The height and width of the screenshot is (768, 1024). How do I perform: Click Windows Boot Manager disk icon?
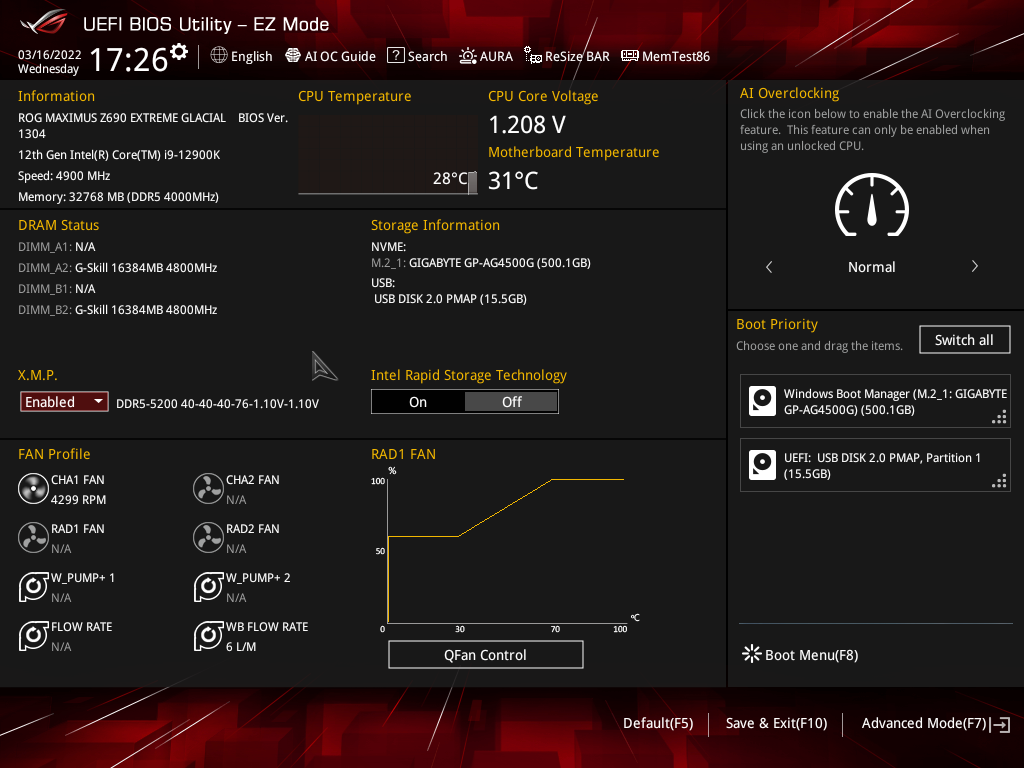(x=762, y=401)
